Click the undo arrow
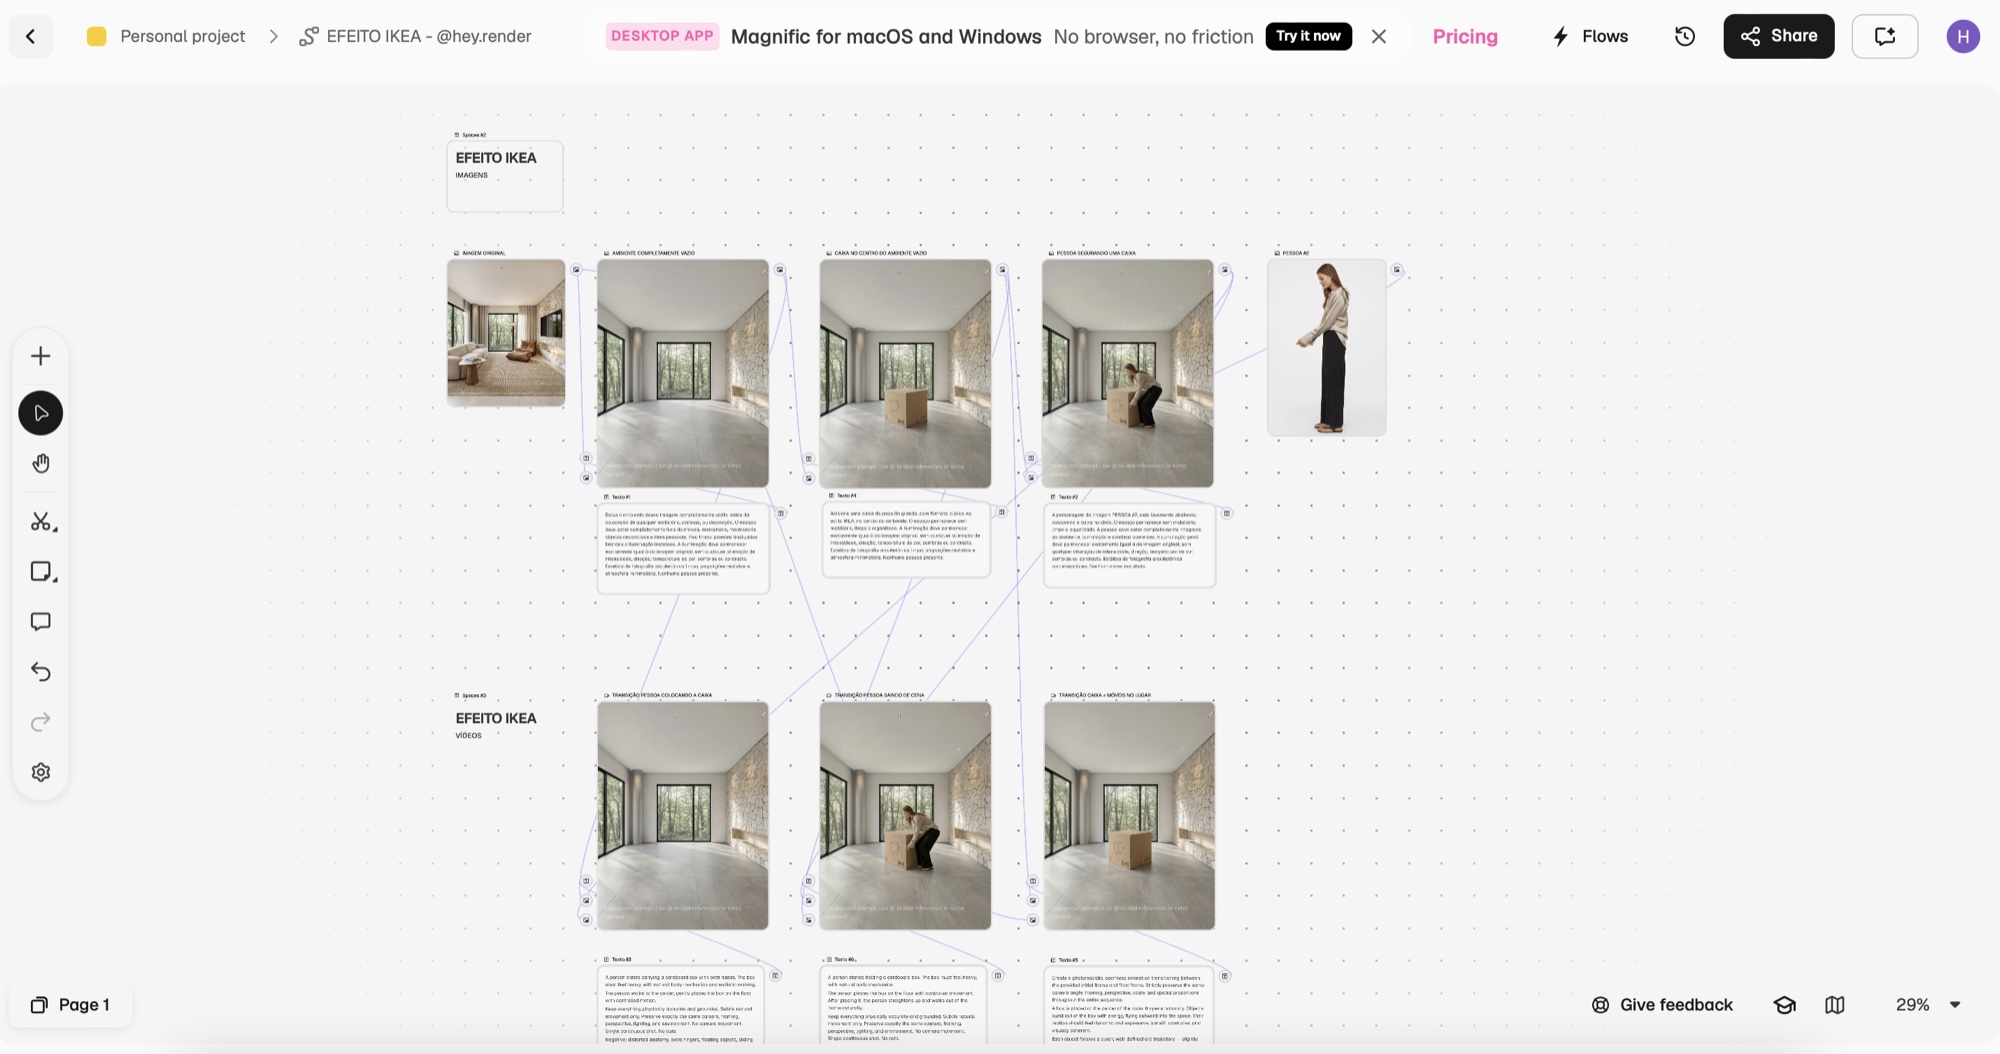The width and height of the screenshot is (2000, 1054). pyautogui.click(x=41, y=672)
